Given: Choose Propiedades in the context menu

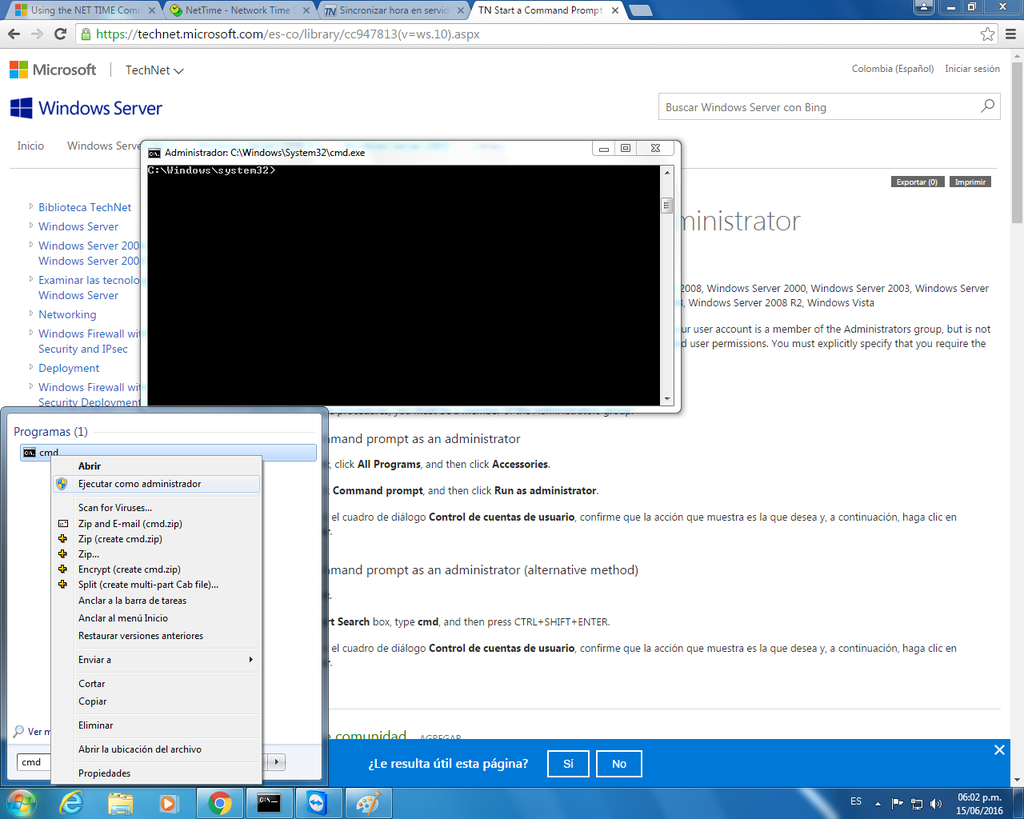Looking at the screenshot, I should click(104, 773).
